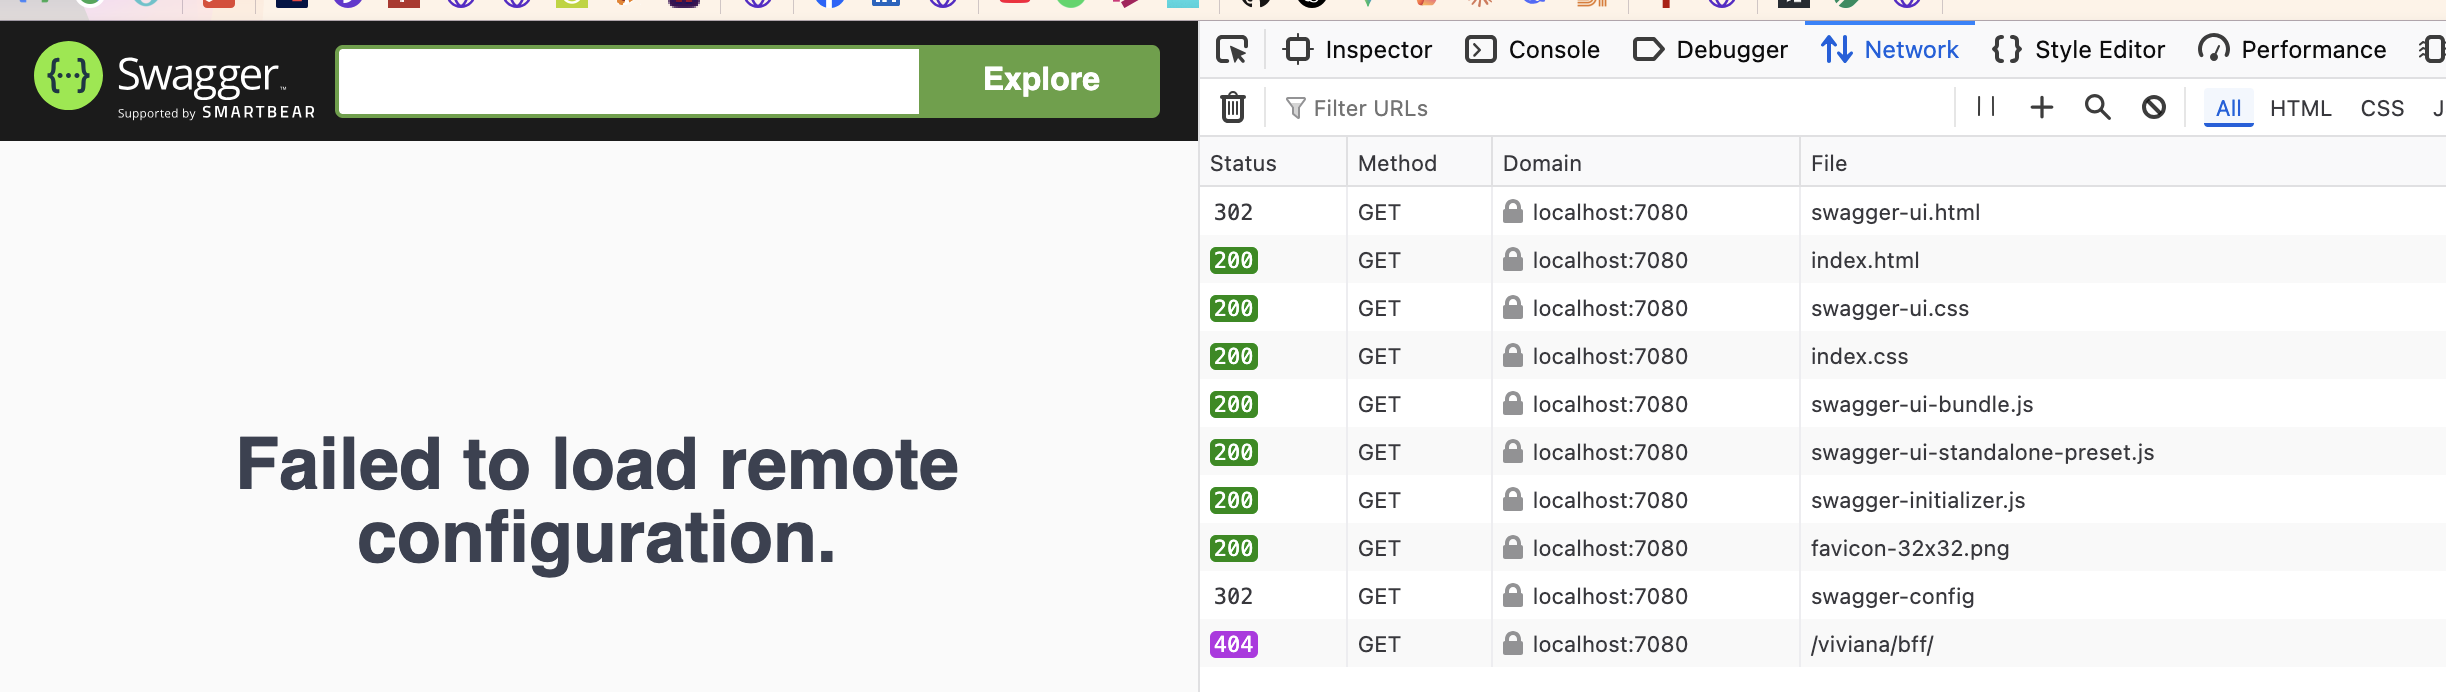Select the 404 /viviana/bff/ request
The height and width of the screenshot is (692, 2446).
1822,644
